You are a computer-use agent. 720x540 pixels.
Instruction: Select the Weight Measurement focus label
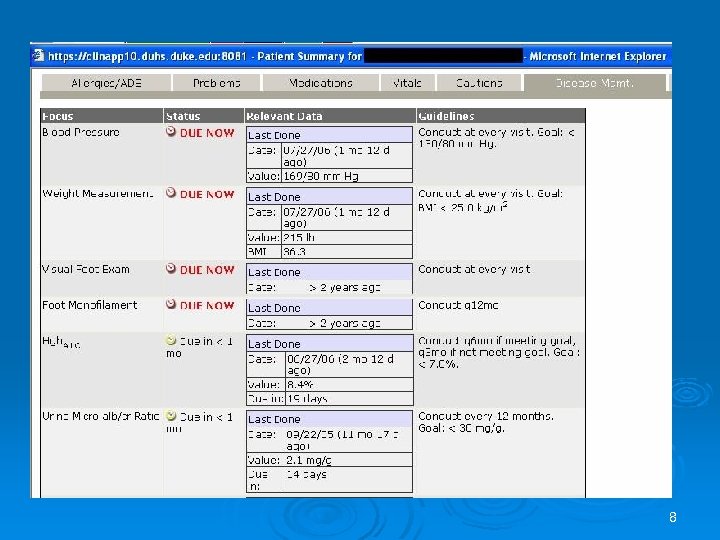click(x=98, y=194)
